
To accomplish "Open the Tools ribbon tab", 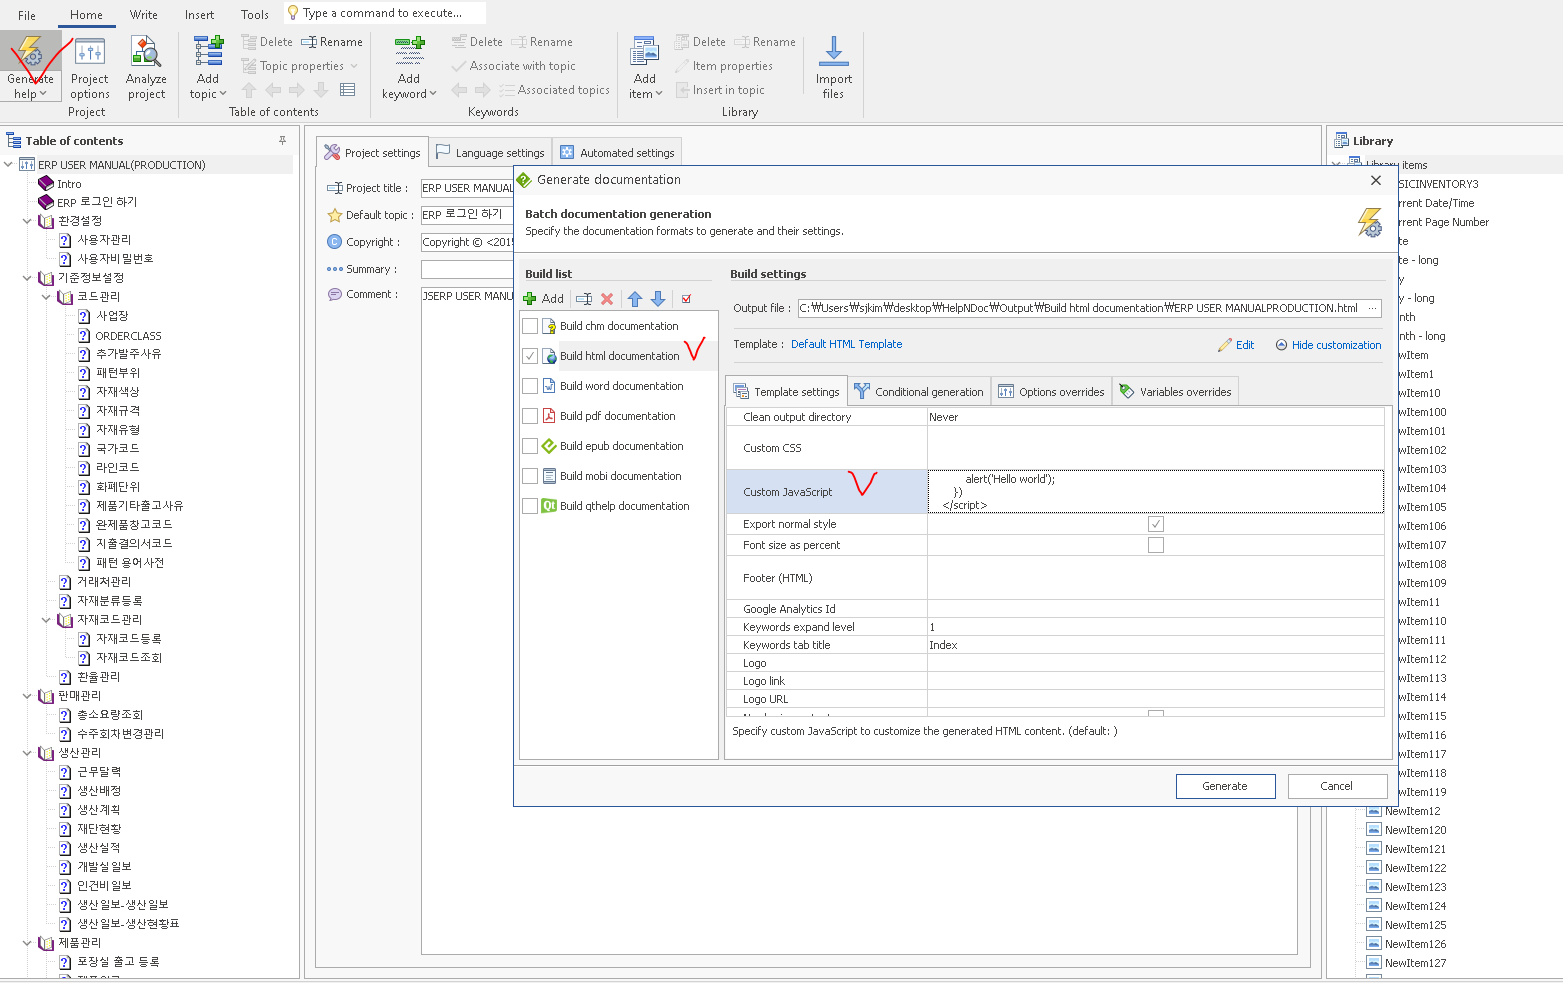I will (255, 15).
